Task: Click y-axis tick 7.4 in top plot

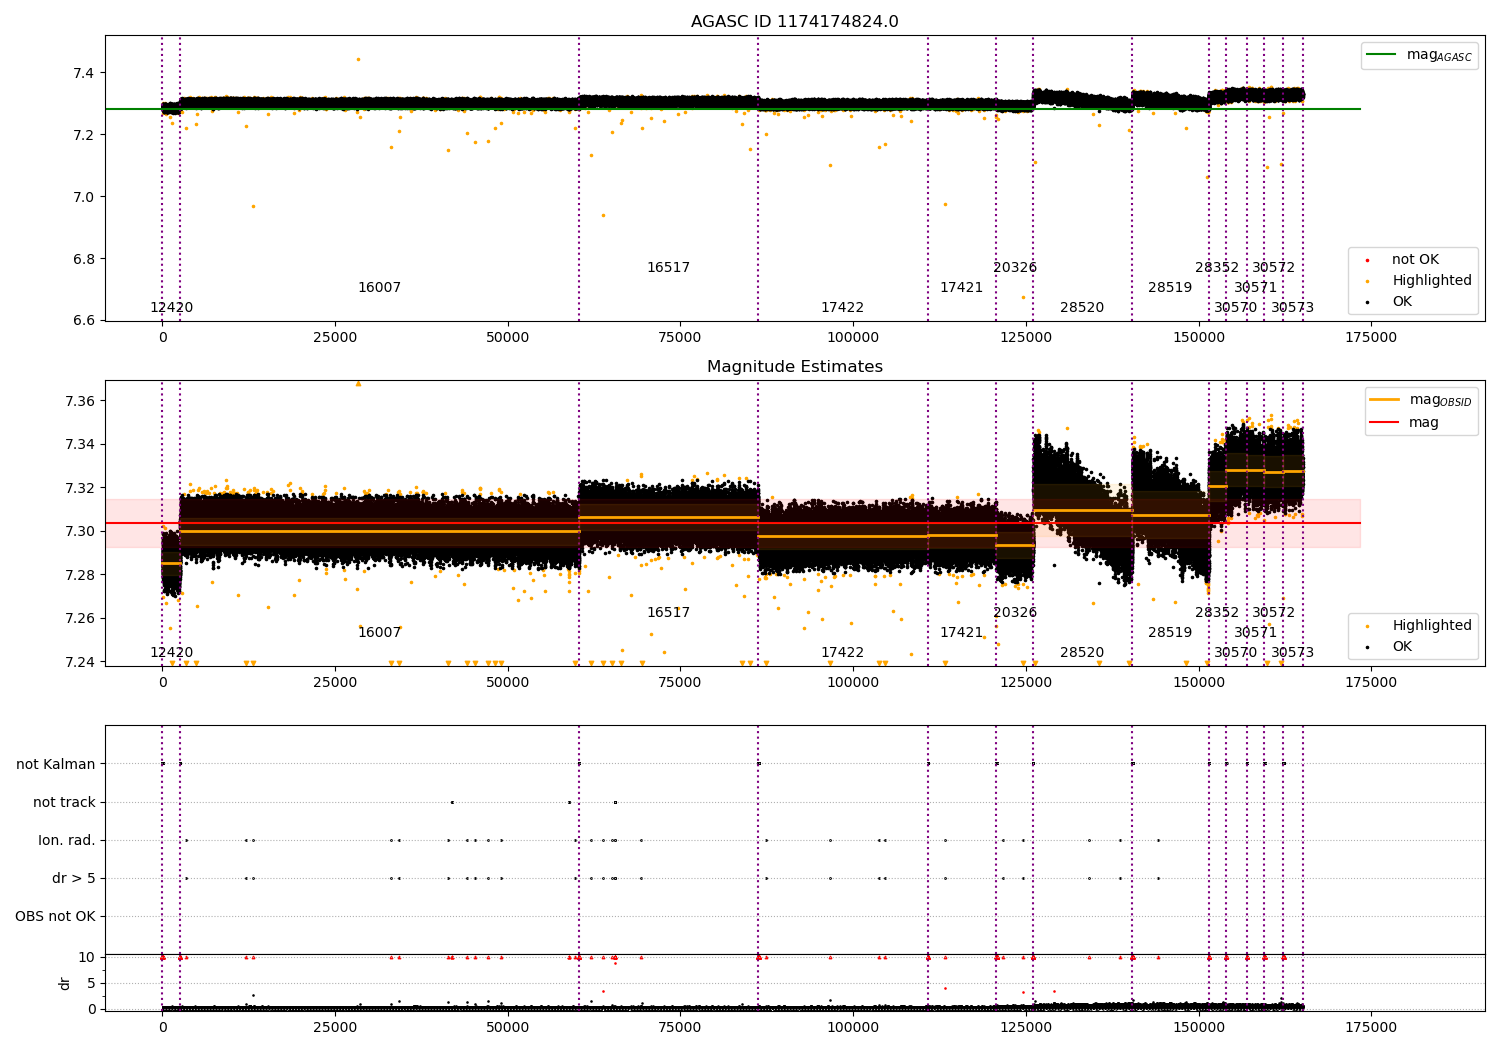Action: point(84,73)
